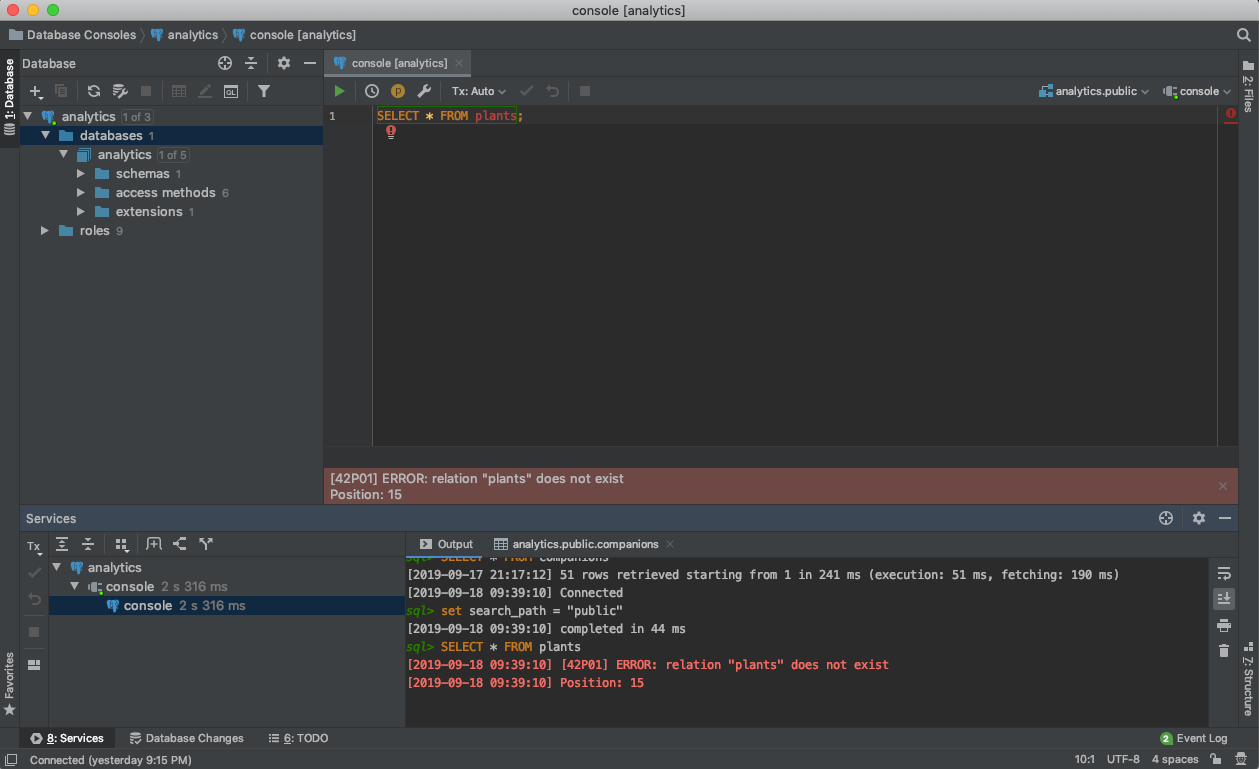Open query history via the clock icon
The width and height of the screenshot is (1259, 769).
pyautogui.click(x=372, y=91)
